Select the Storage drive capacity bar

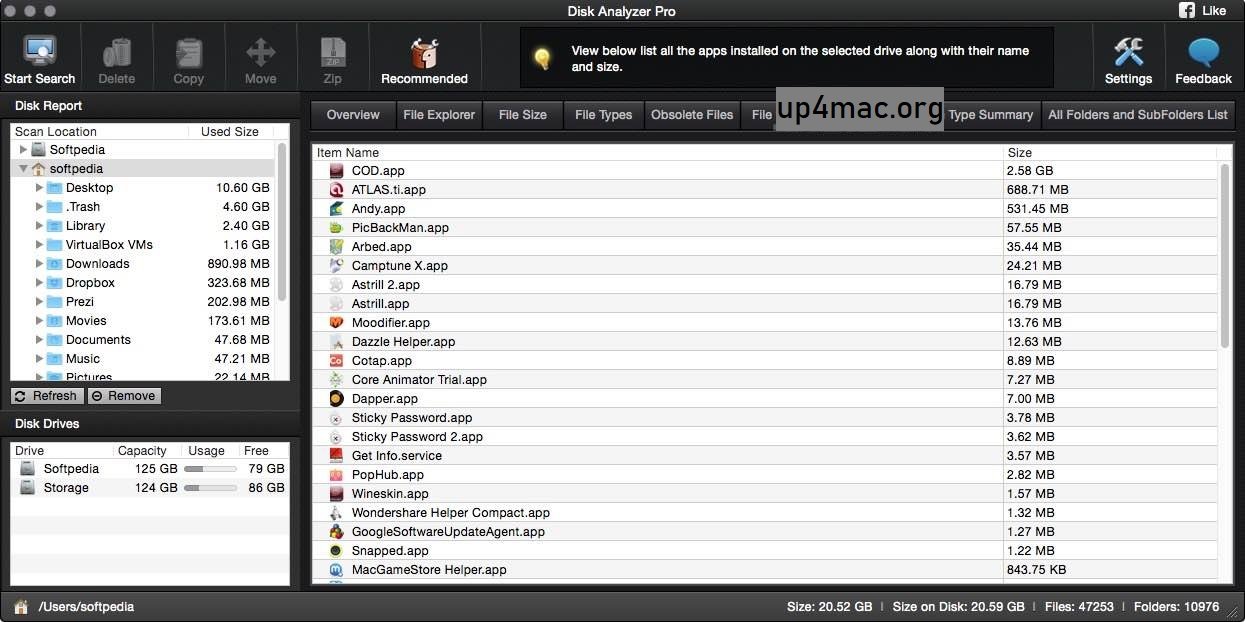pos(209,487)
